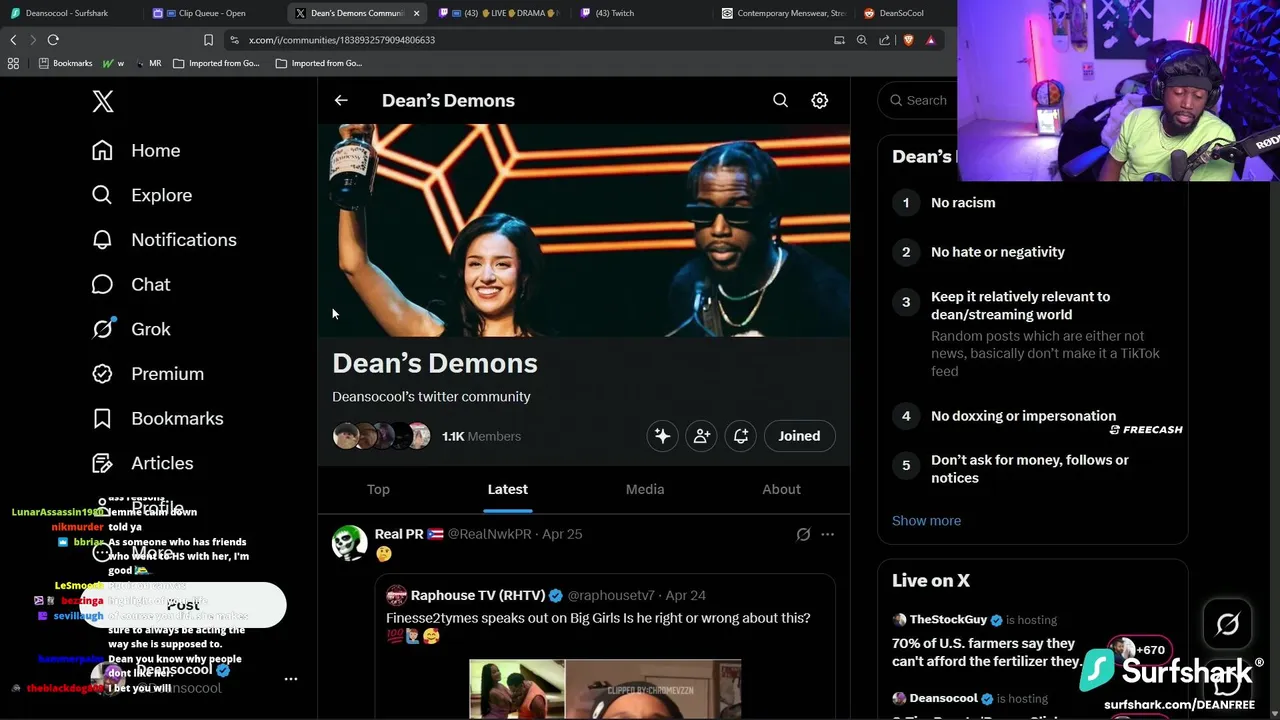Search within Dean's Demons community
This screenshot has width=1280, height=720.
[x=780, y=100]
